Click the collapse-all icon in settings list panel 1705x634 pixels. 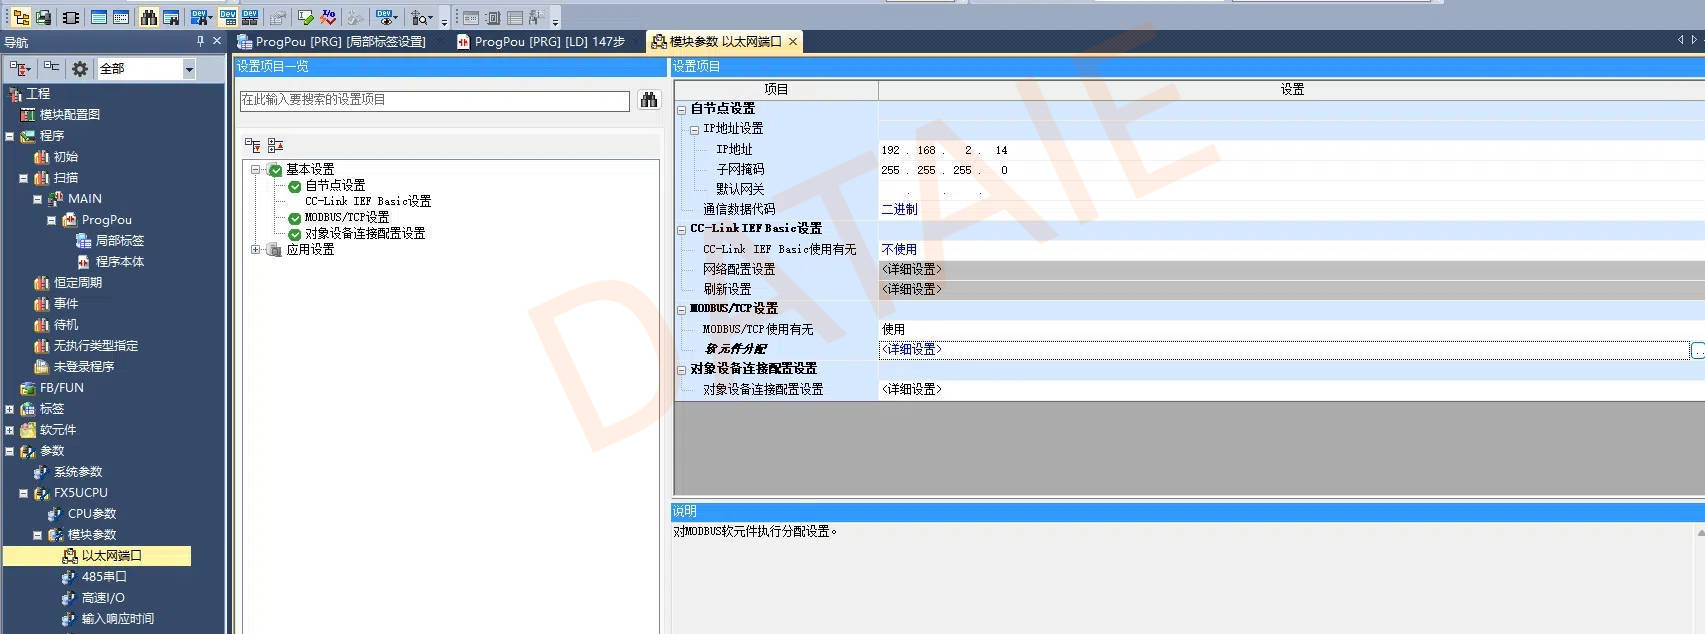tap(275, 146)
